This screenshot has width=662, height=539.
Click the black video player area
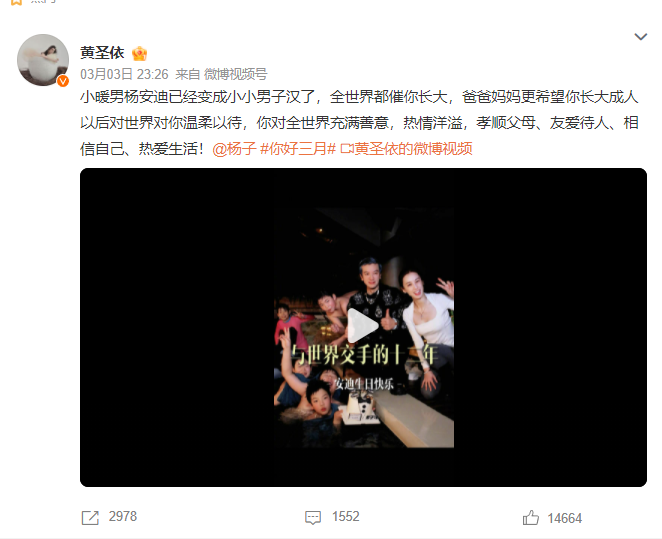tap(363, 328)
